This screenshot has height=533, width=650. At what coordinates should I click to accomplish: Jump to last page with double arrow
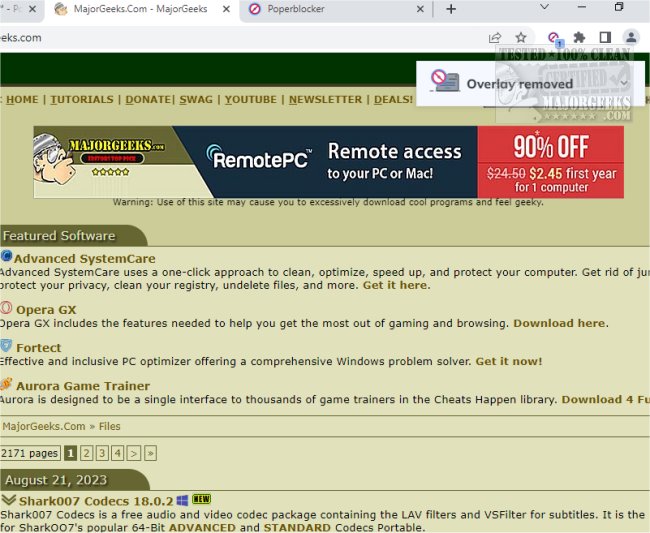[151, 453]
